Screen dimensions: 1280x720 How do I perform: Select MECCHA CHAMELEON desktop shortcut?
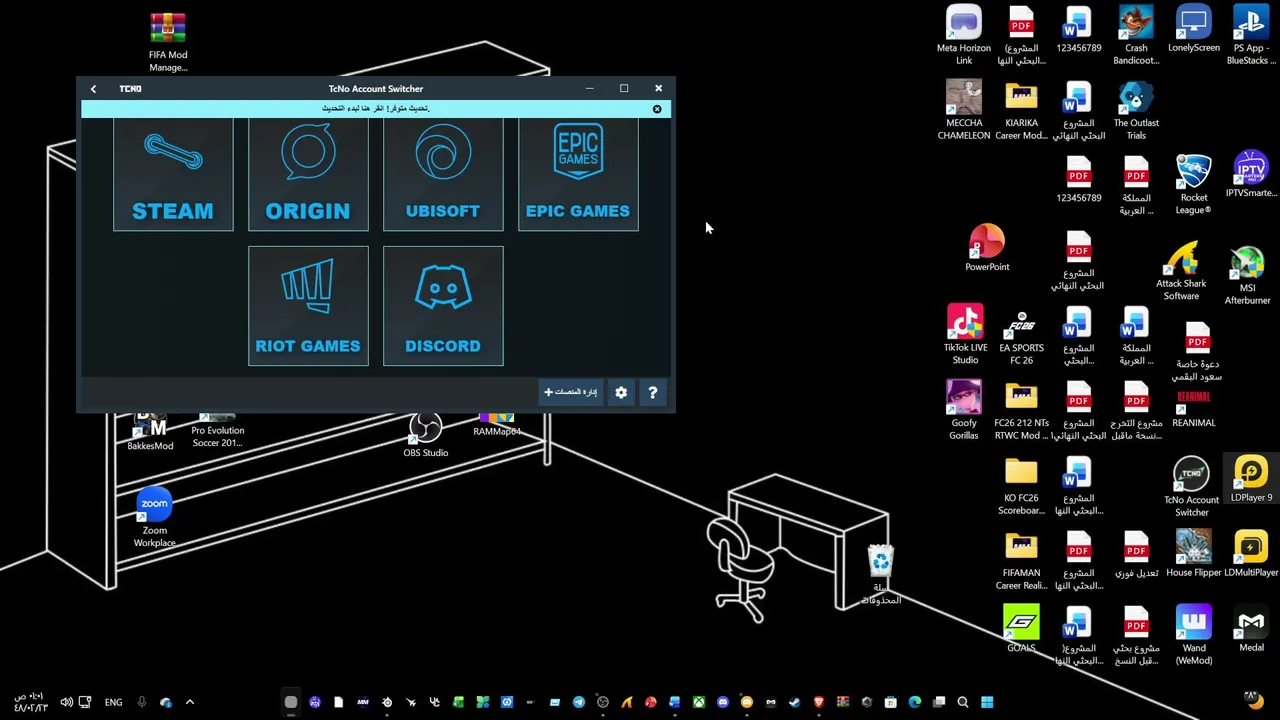(x=964, y=111)
